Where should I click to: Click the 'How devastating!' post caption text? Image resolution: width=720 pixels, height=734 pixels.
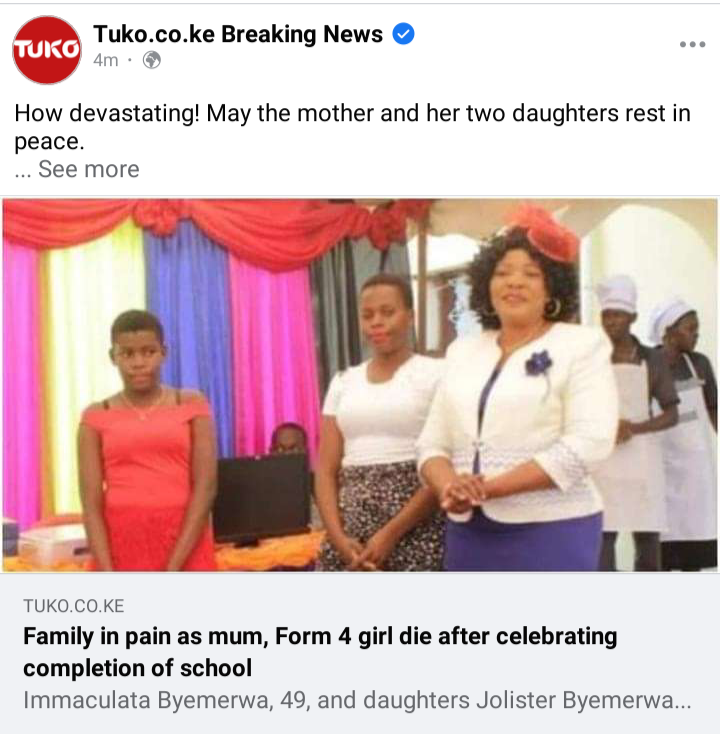coord(352,127)
